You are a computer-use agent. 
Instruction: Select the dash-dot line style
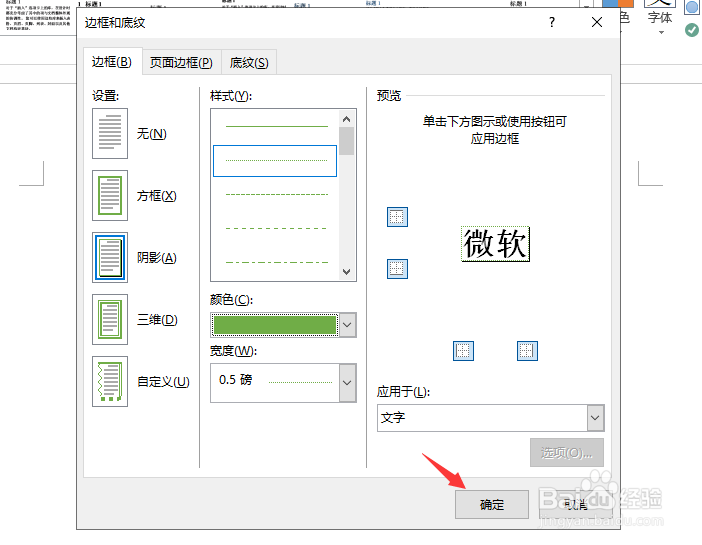coord(277,262)
